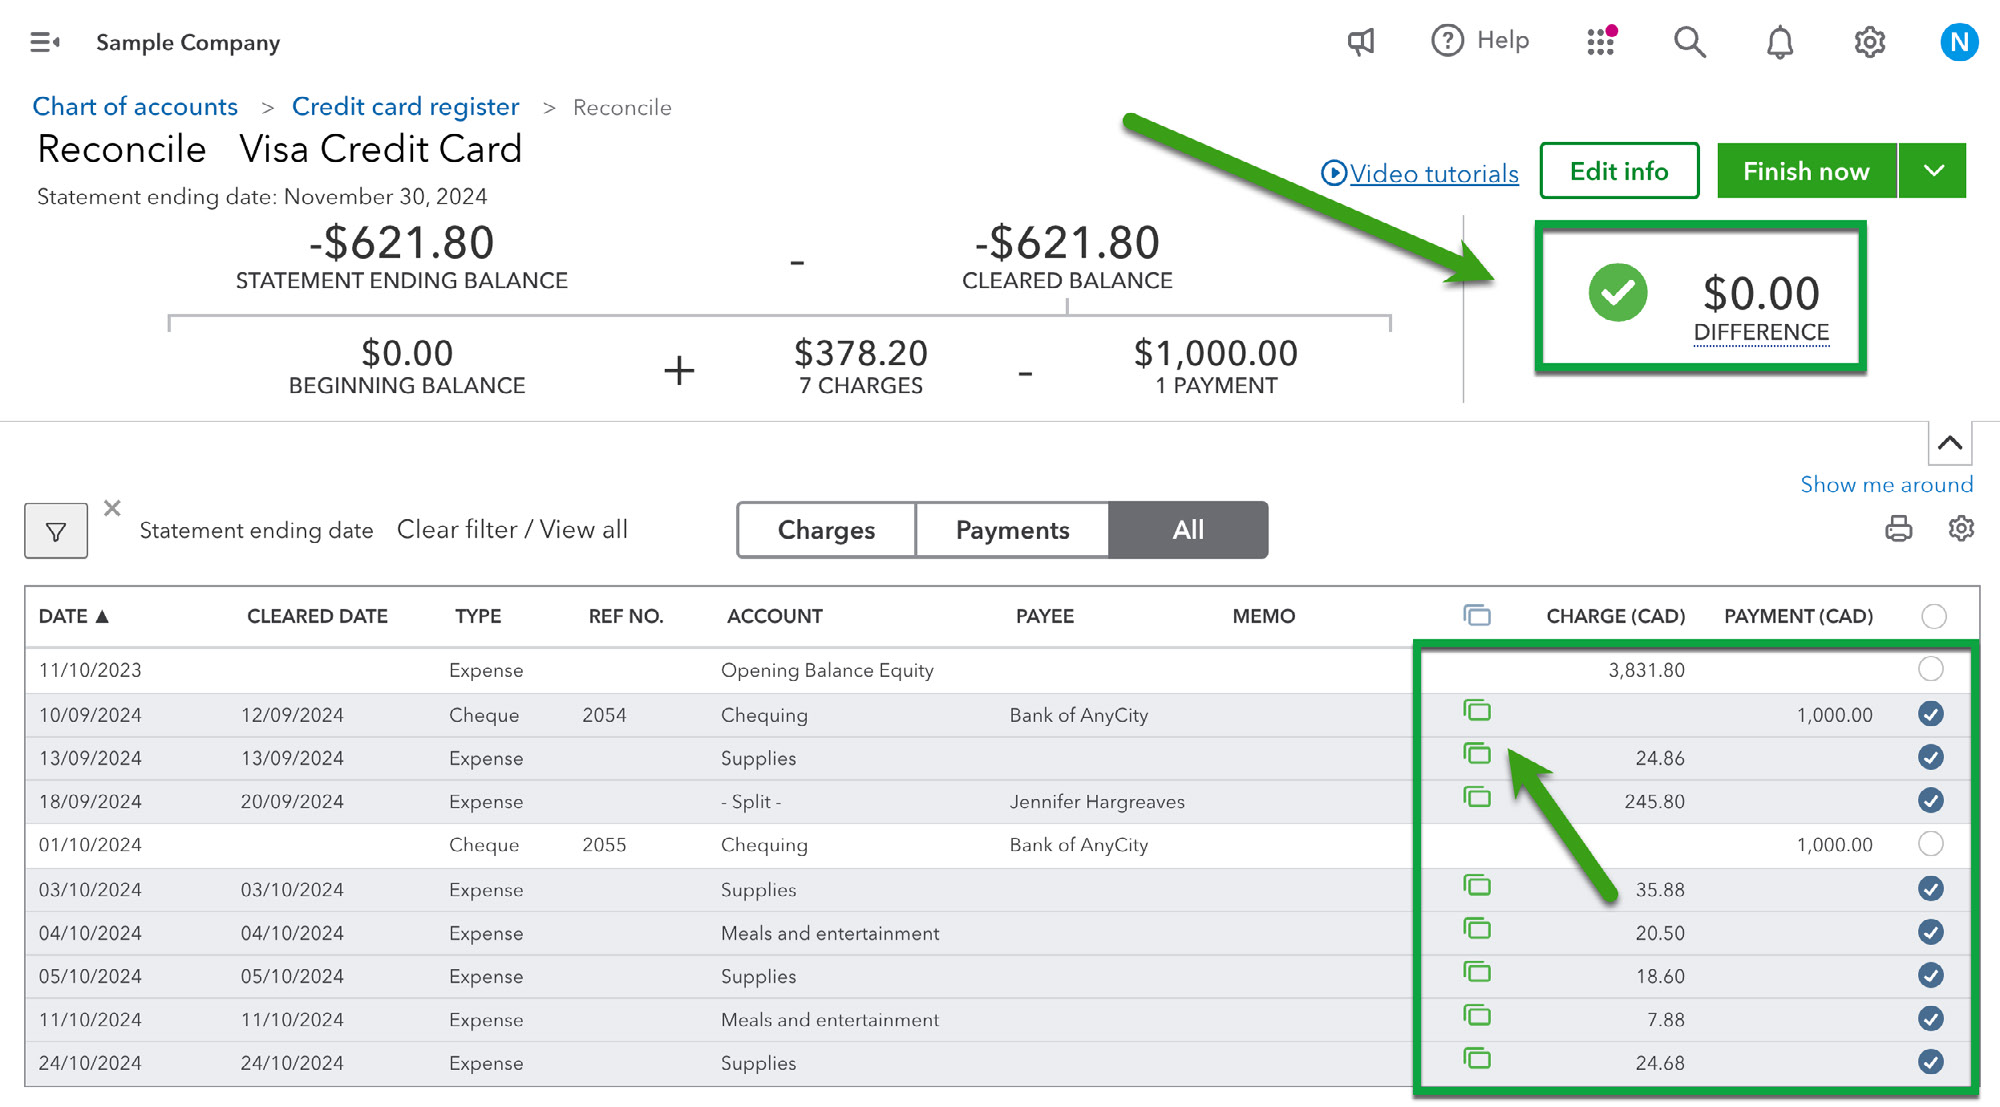The image size is (2000, 1107).
Task: Switch to the Payments tab
Action: [x=1012, y=530]
